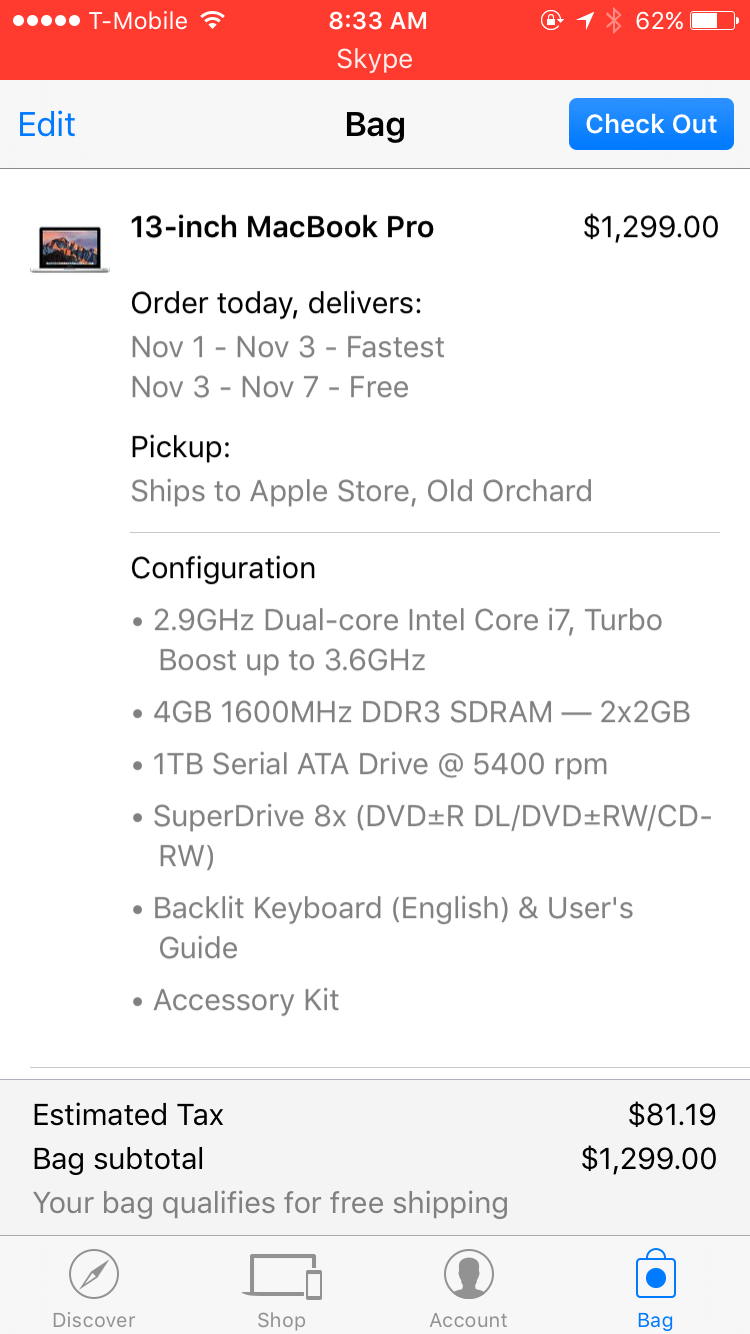Viewport: 750px width, 1334px height.
Task: Select the Bag shopping bag icon
Action: [x=656, y=1273]
